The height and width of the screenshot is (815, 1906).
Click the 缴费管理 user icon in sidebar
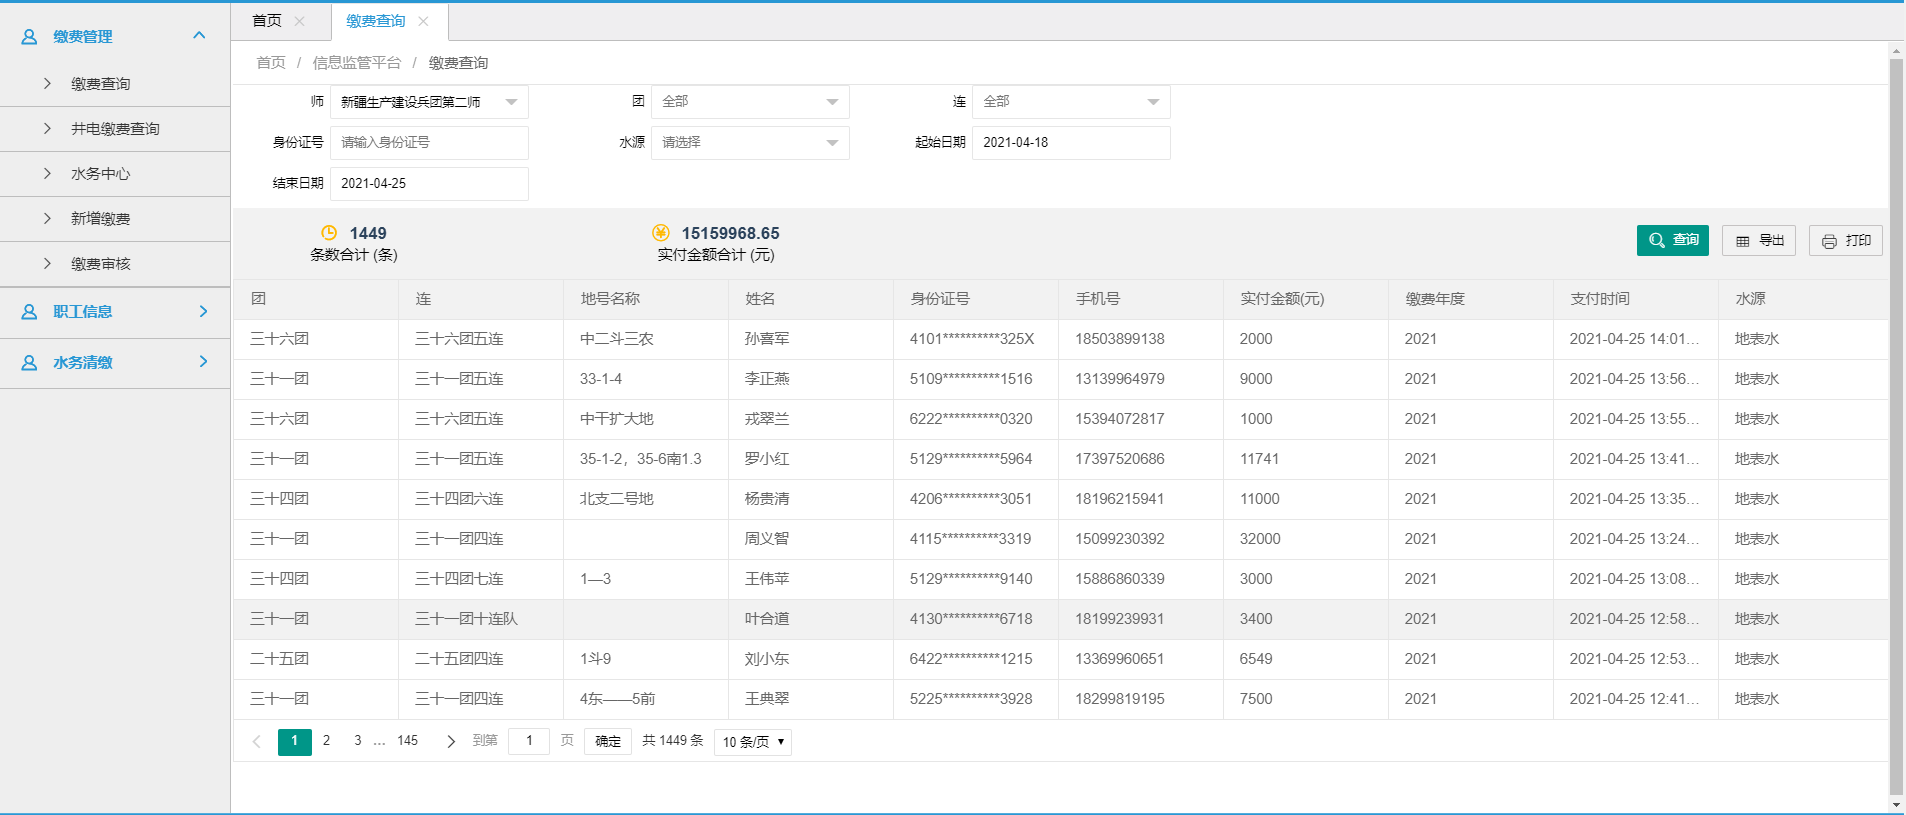[29, 37]
